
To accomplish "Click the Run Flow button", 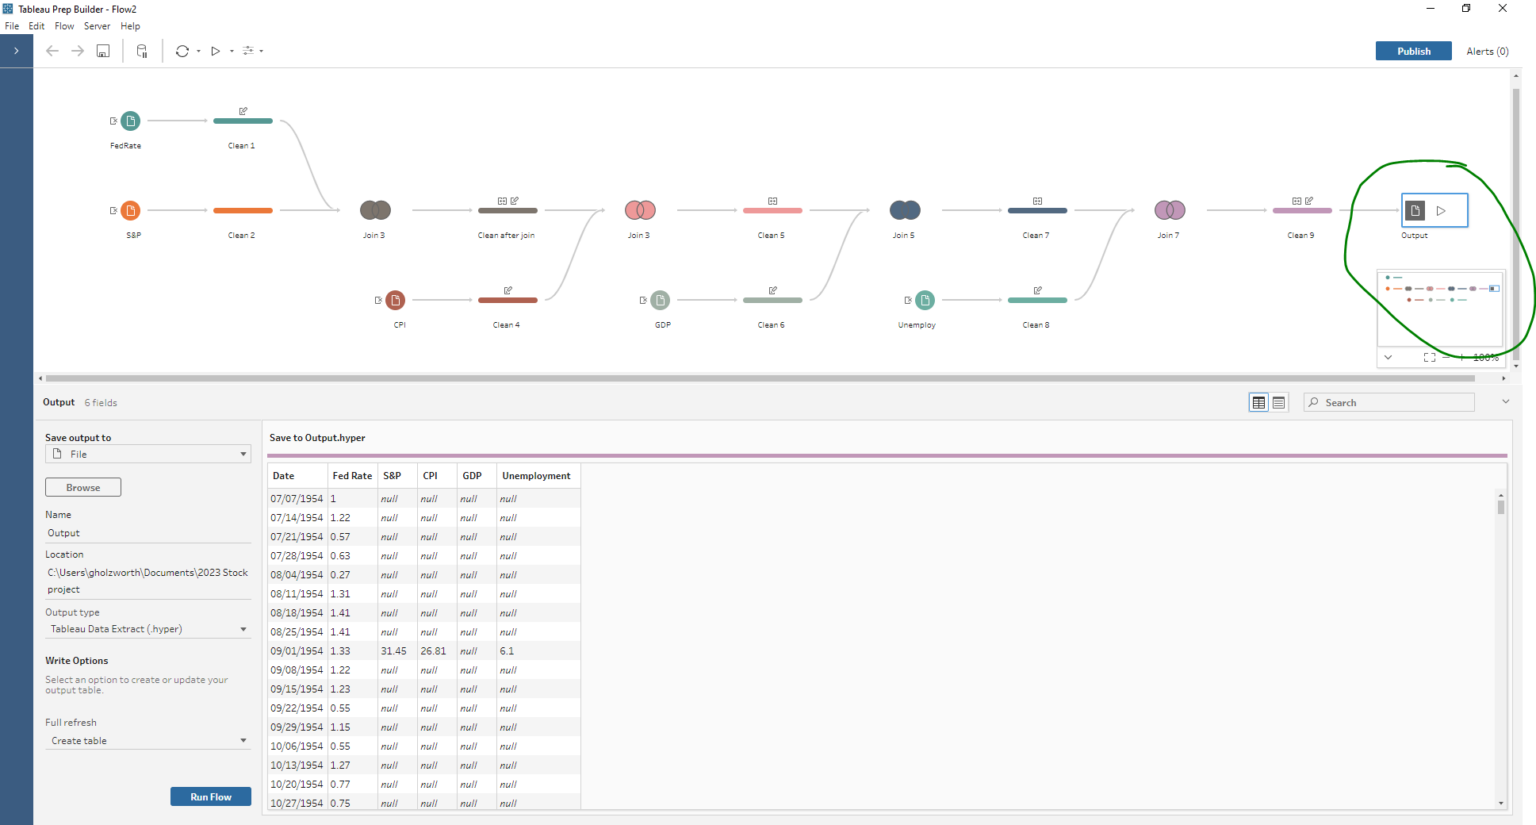I will coord(210,796).
